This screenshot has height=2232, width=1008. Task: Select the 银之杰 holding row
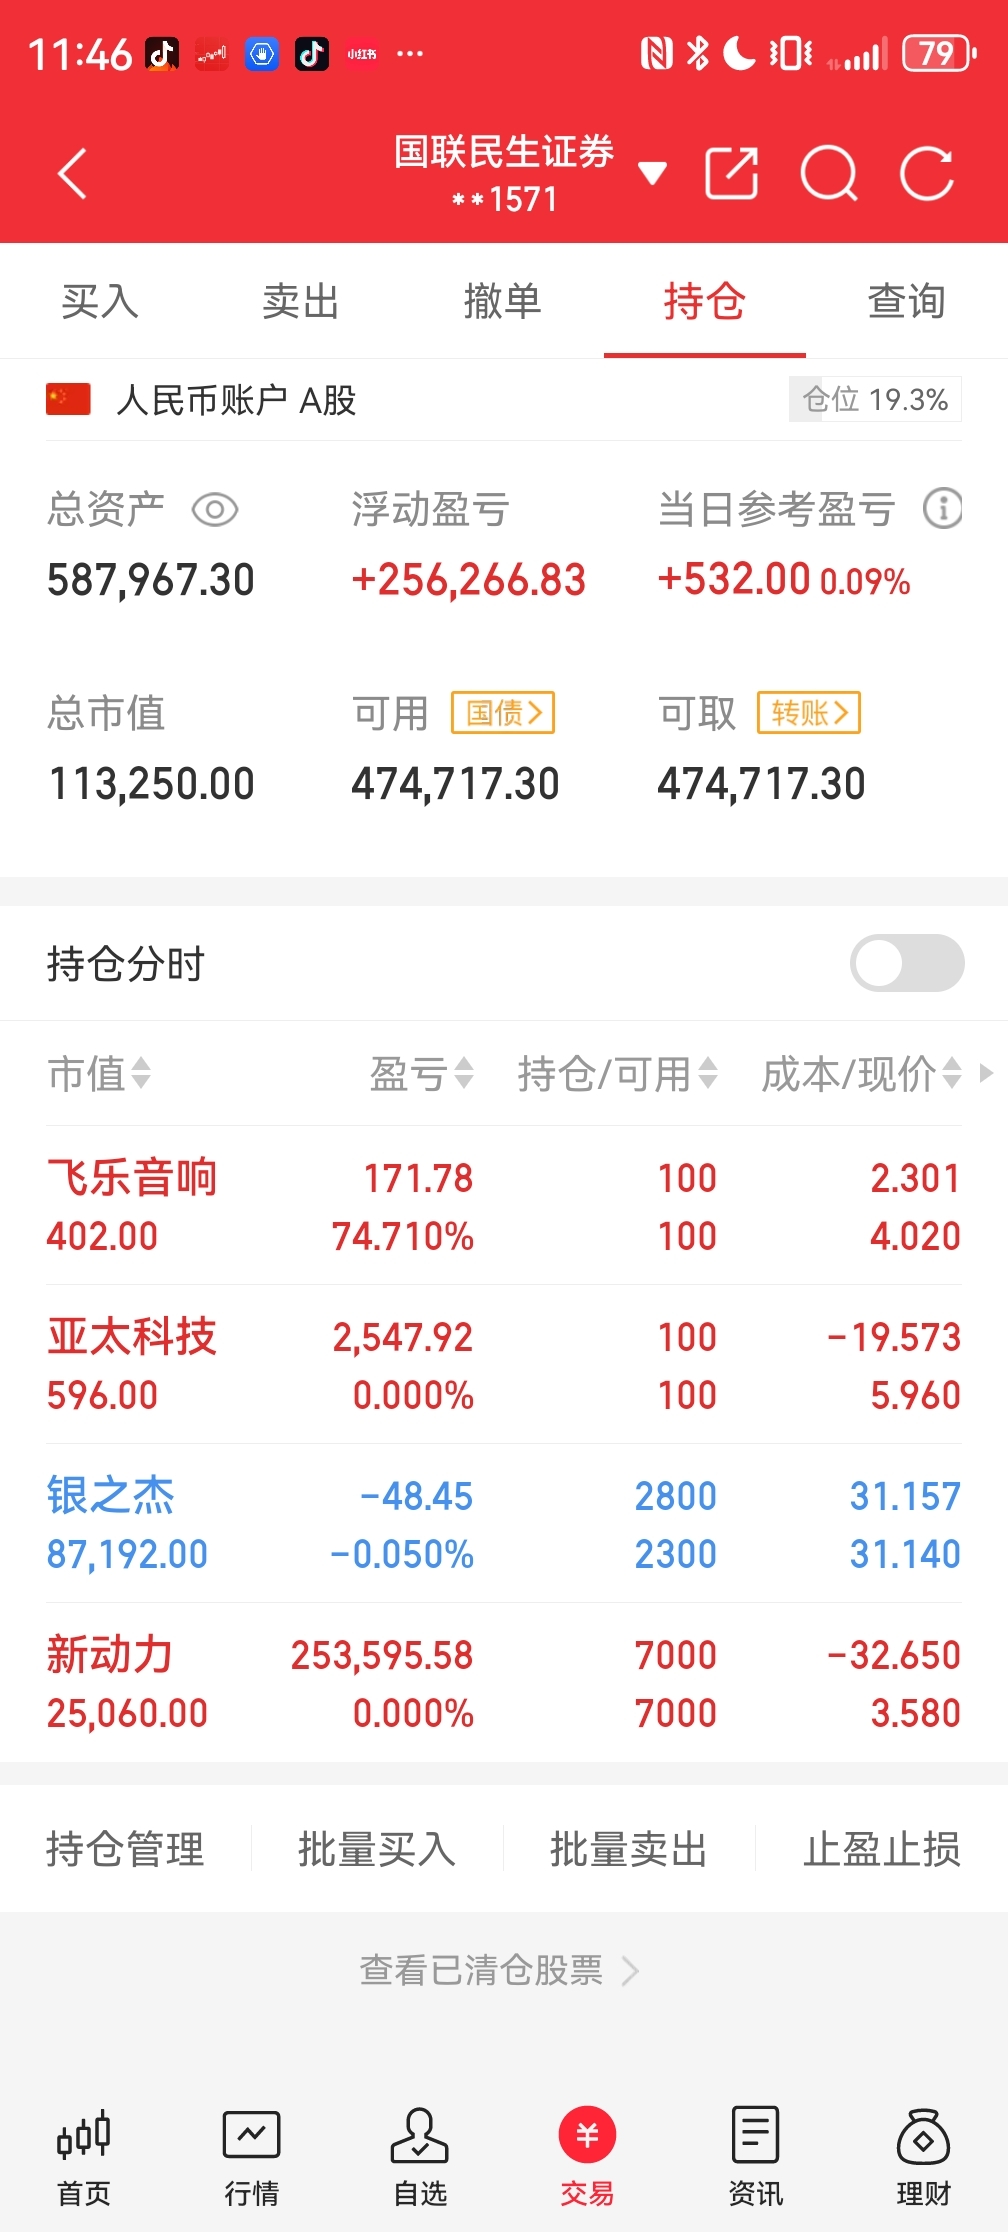click(x=504, y=1524)
